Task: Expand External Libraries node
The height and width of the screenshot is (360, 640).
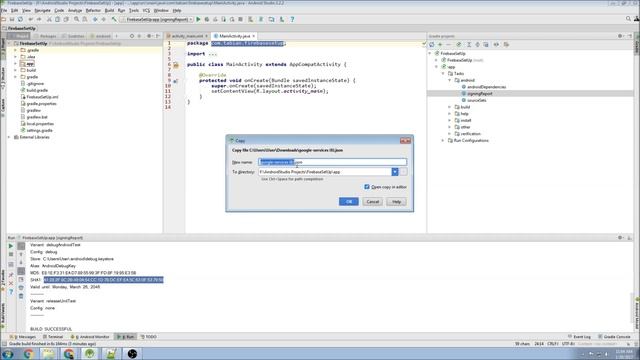Action: 9,137
